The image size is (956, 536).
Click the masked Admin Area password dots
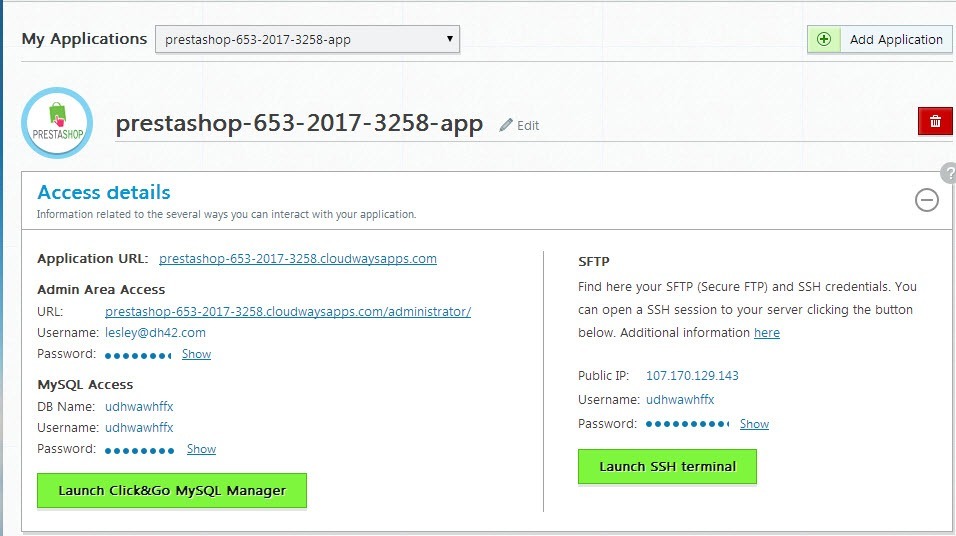click(138, 356)
